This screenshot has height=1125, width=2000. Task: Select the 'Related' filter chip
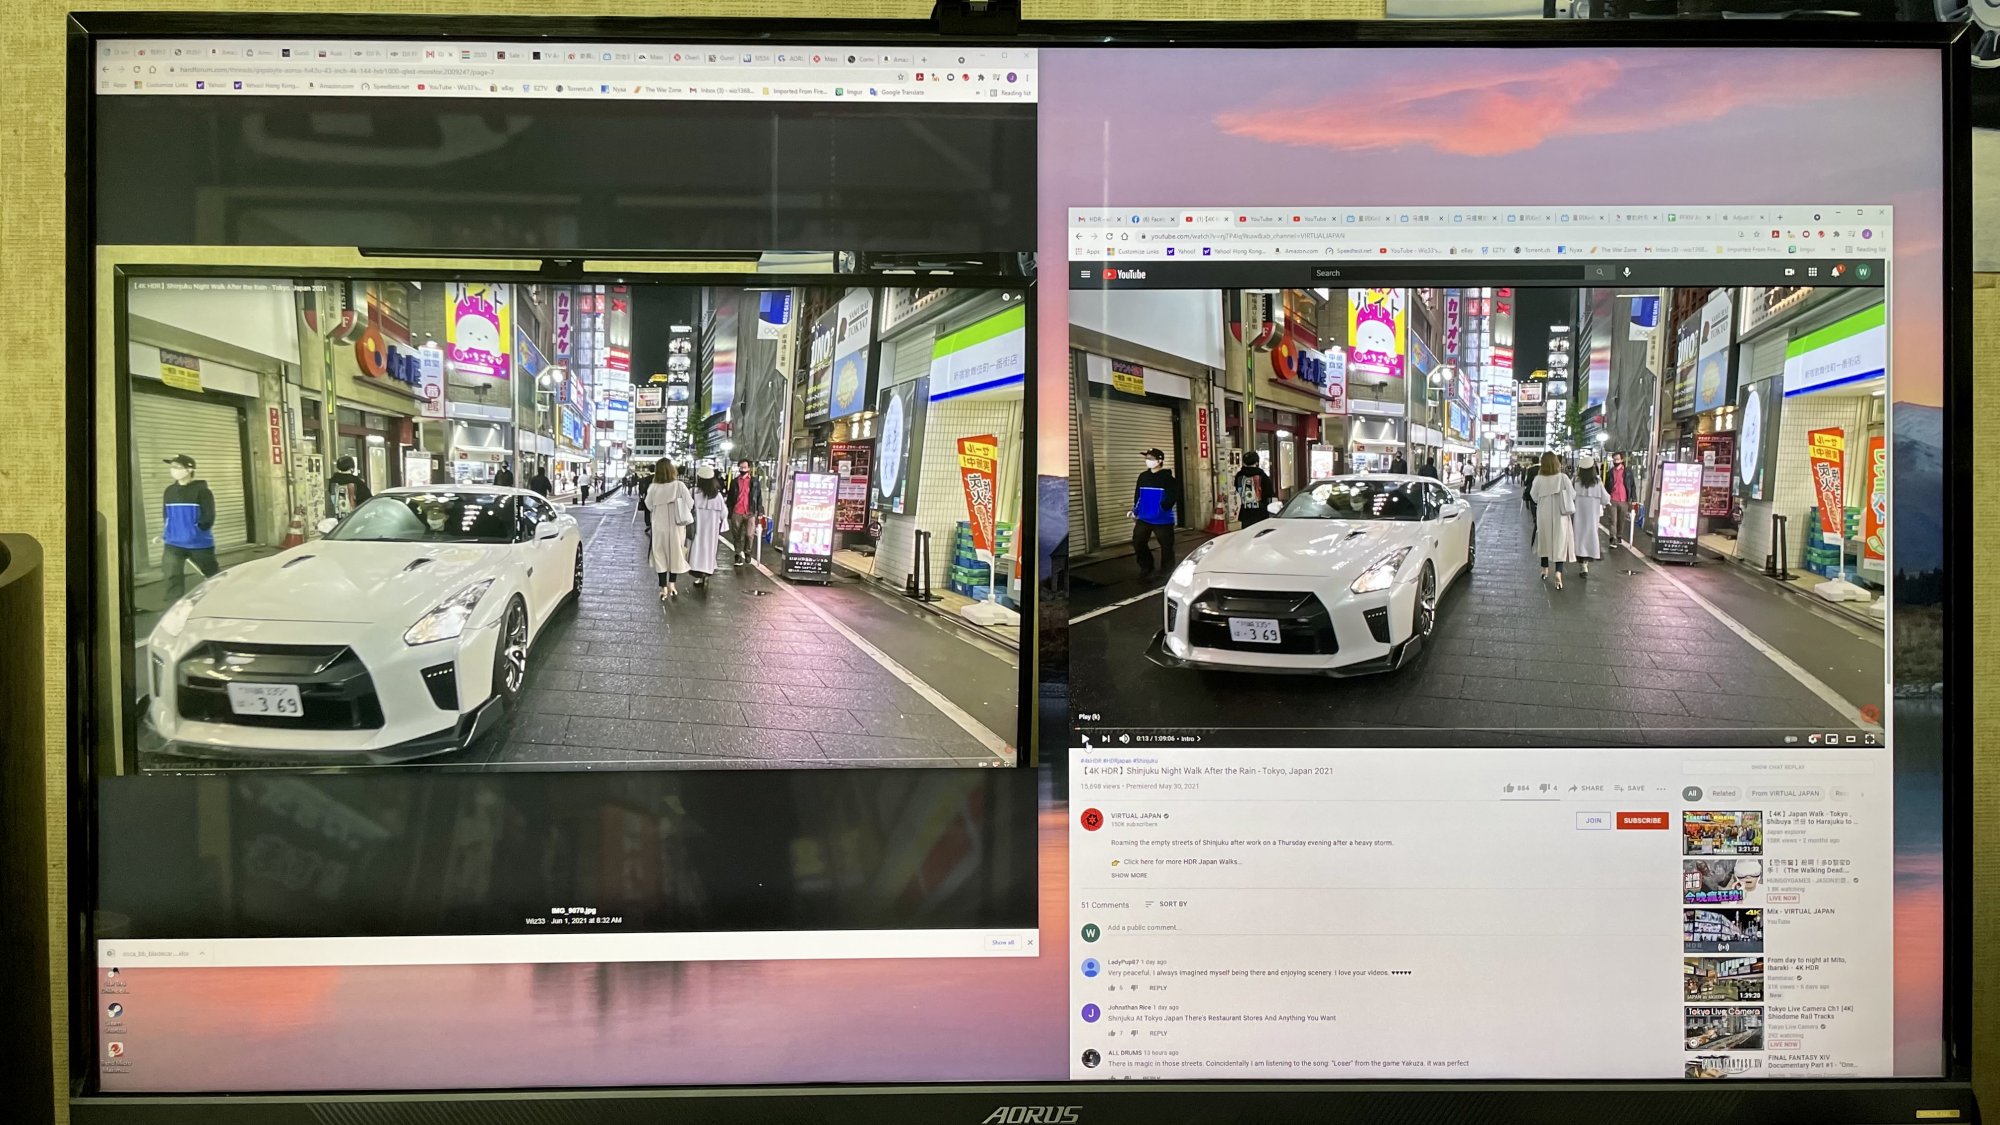click(1724, 793)
